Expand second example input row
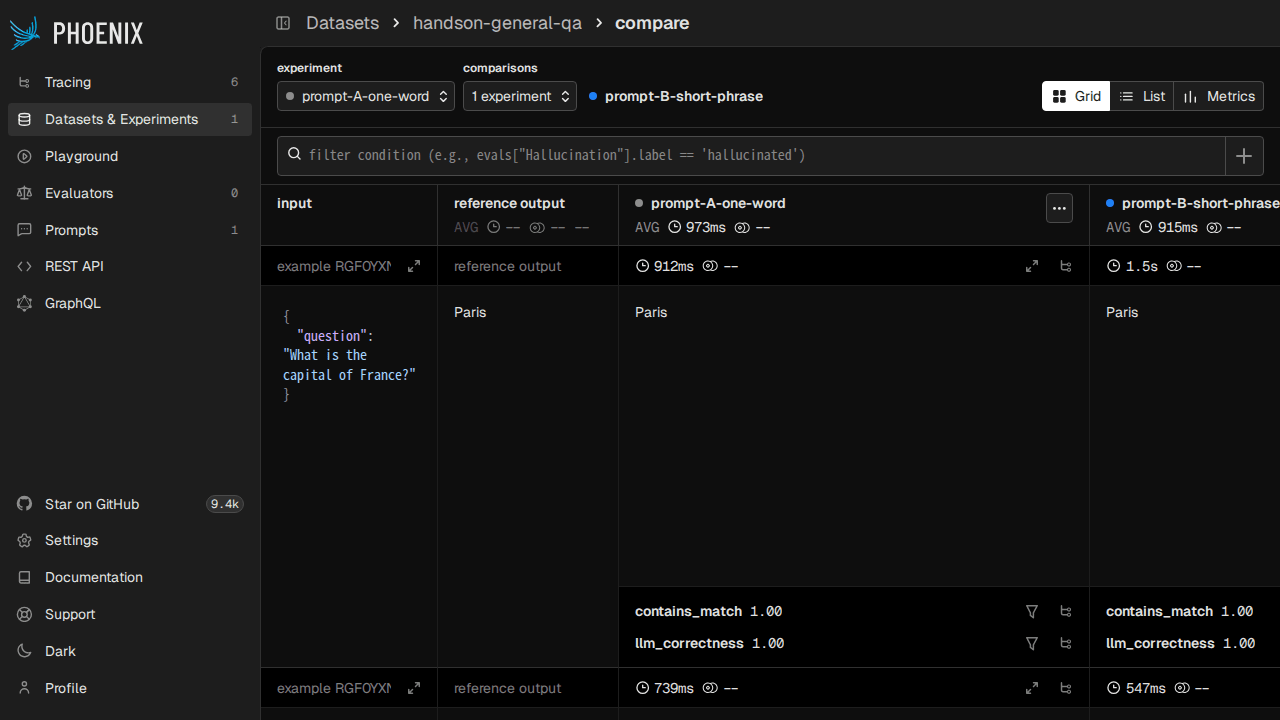This screenshot has height=720, width=1280. coord(414,689)
